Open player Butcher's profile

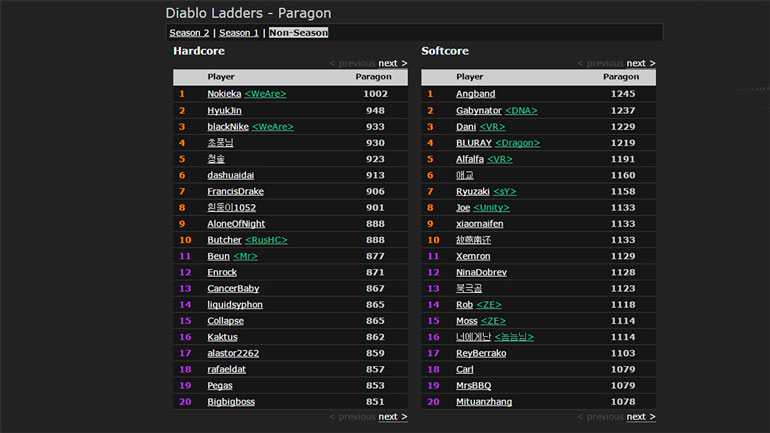[x=224, y=240]
